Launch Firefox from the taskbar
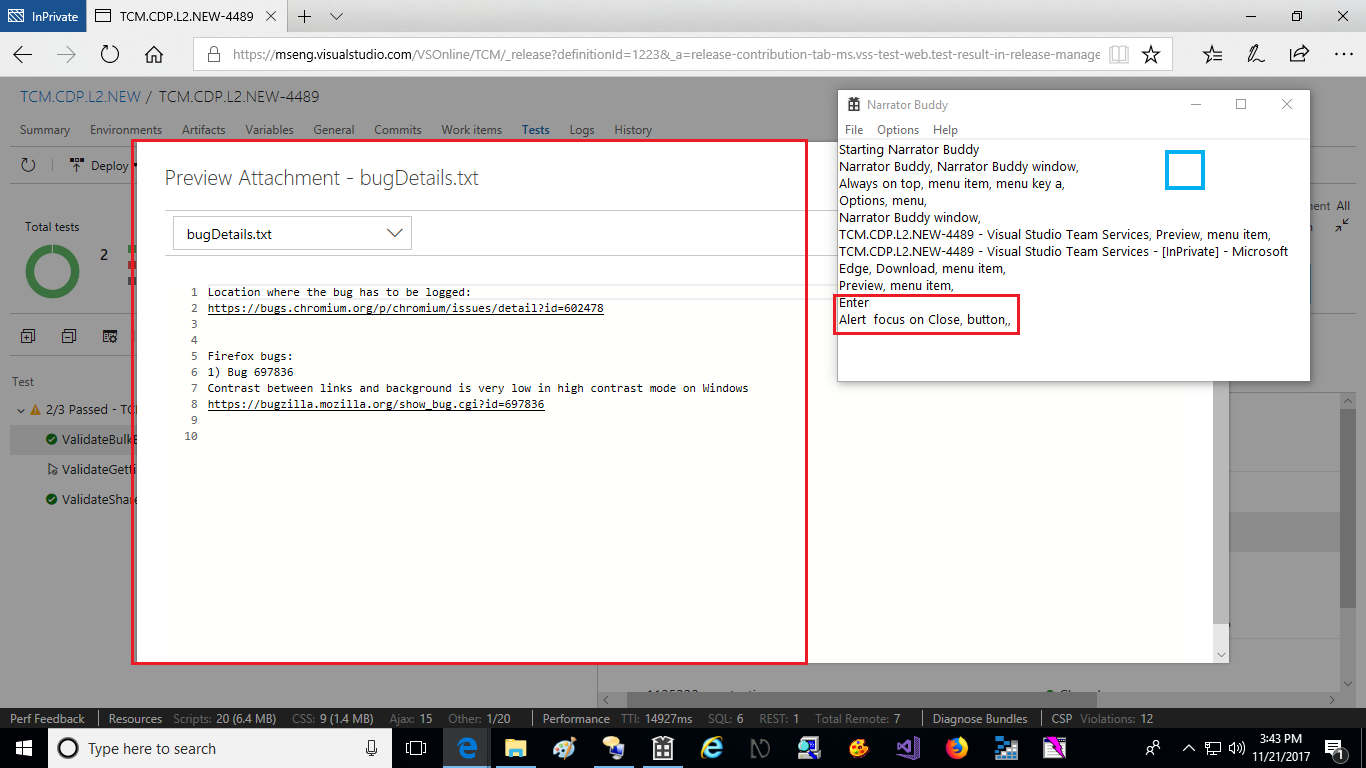Image resolution: width=1366 pixels, height=768 pixels. (x=956, y=747)
